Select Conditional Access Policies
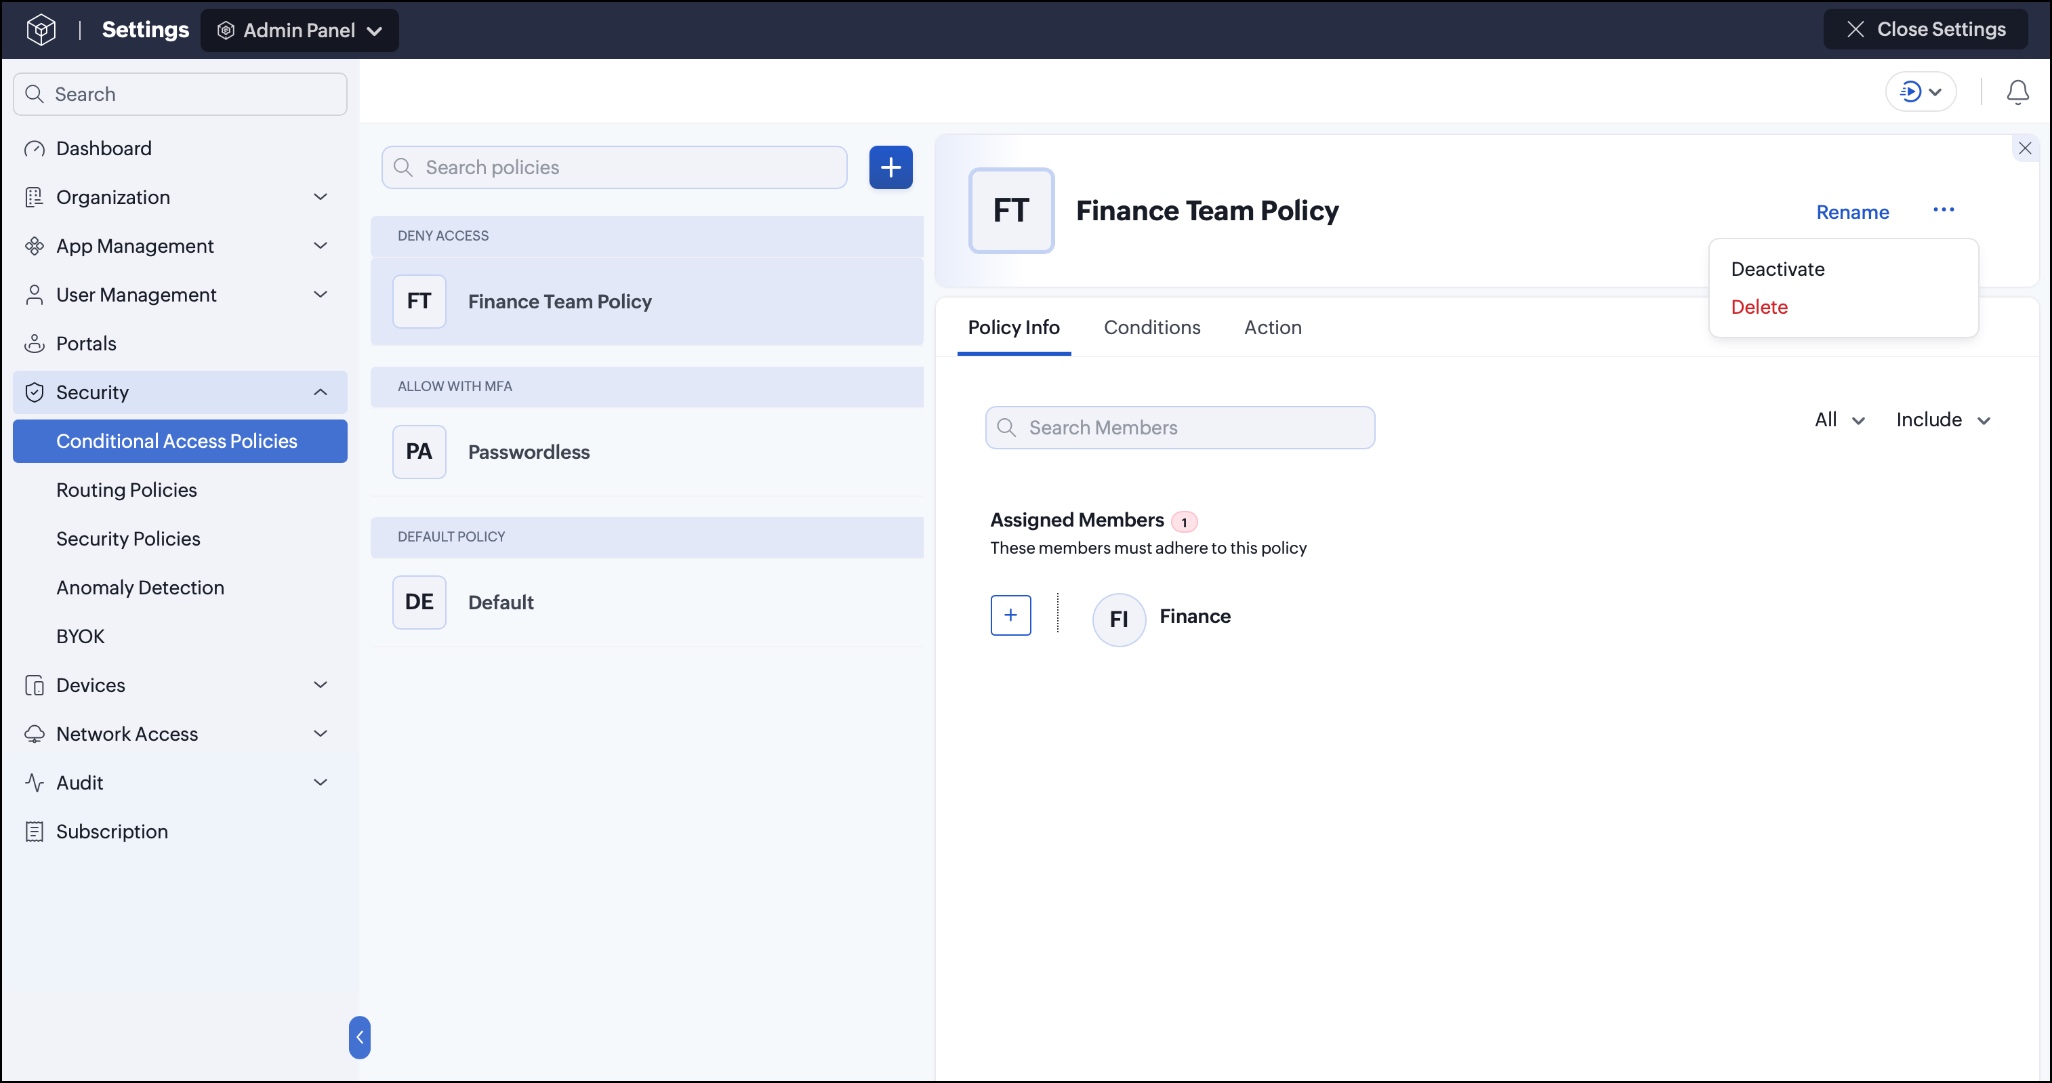This screenshot has width=2052, height=1083. (180, 441)
